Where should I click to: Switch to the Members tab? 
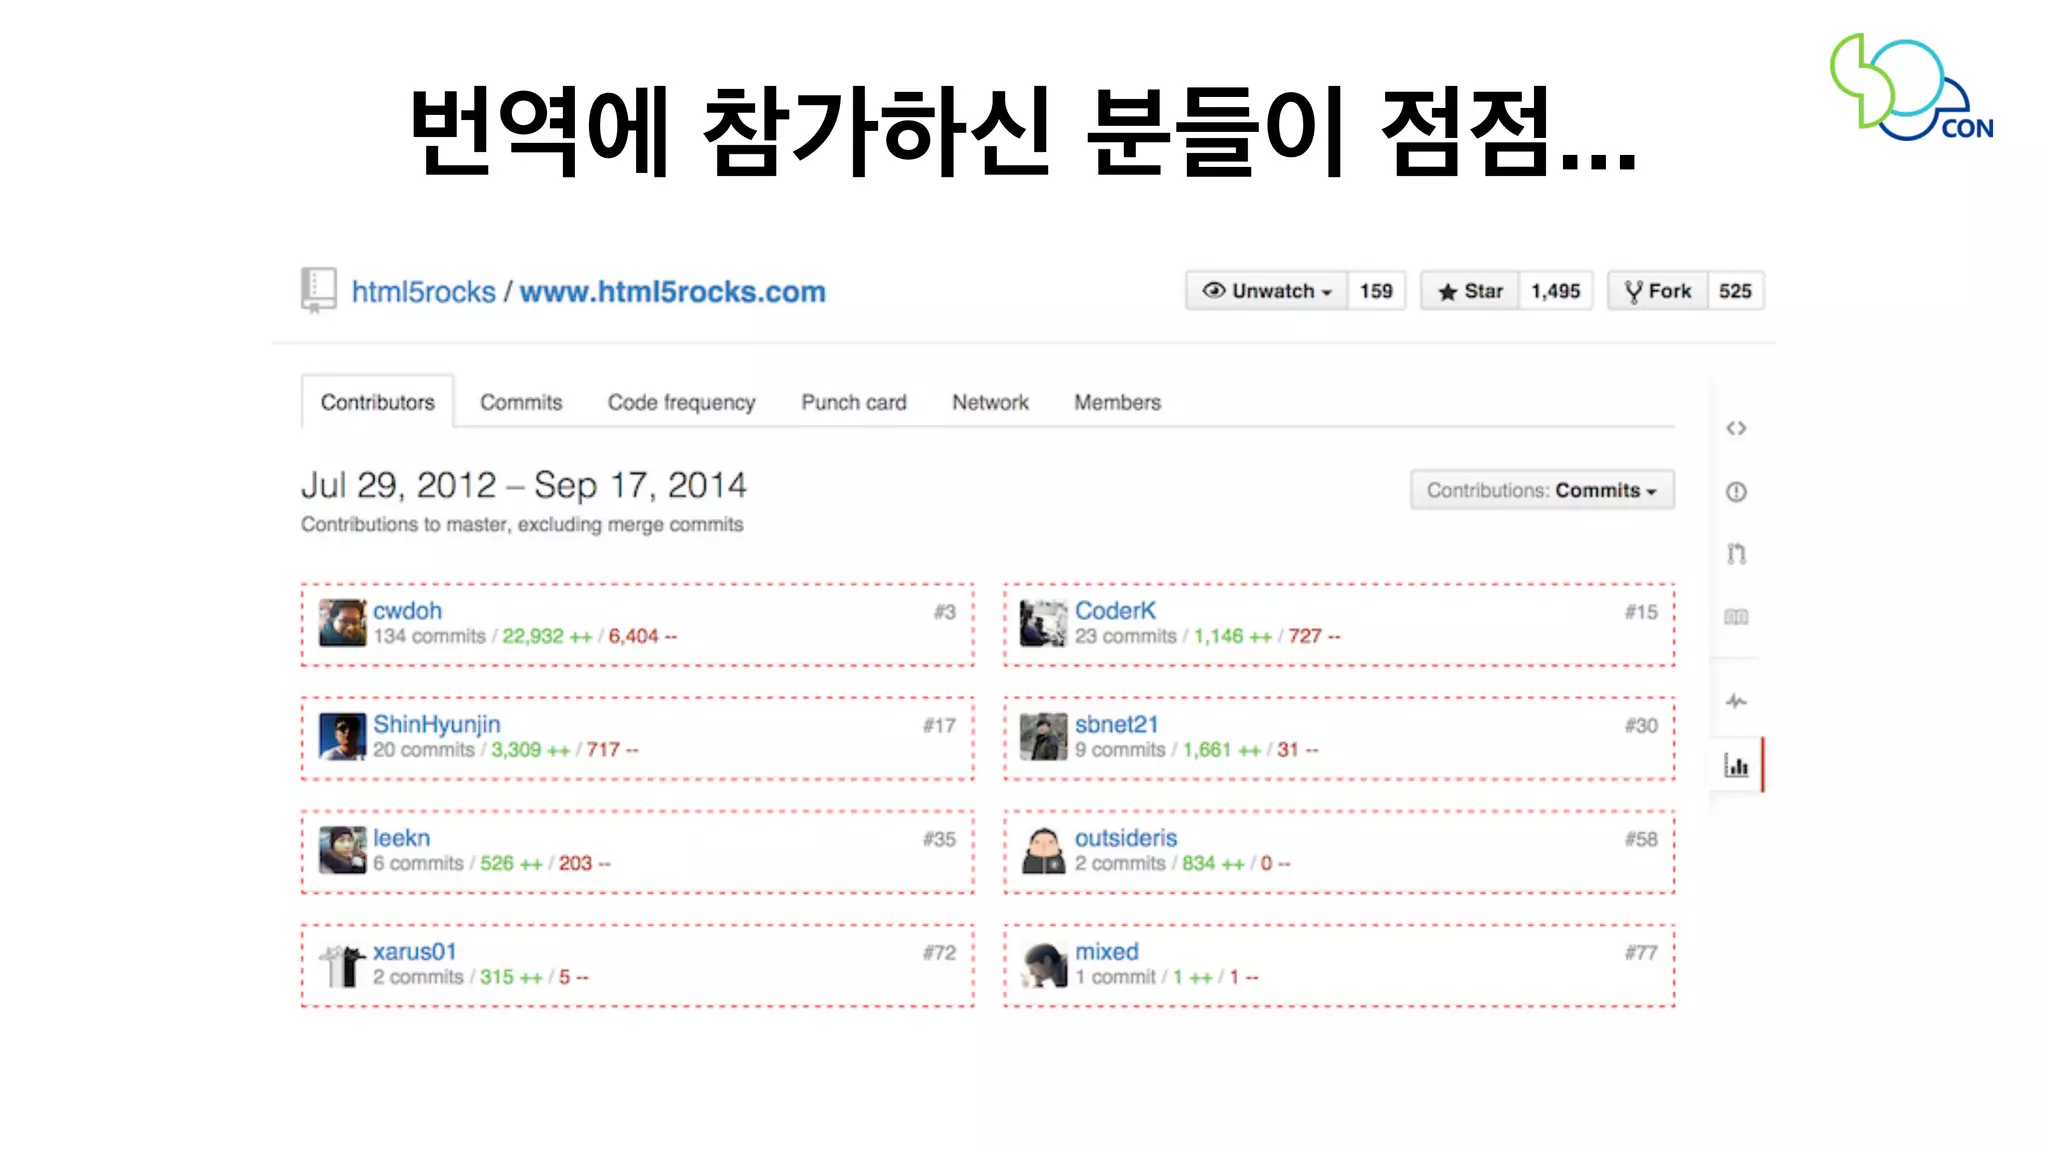pyautogui.click(x=1117, y=402)
